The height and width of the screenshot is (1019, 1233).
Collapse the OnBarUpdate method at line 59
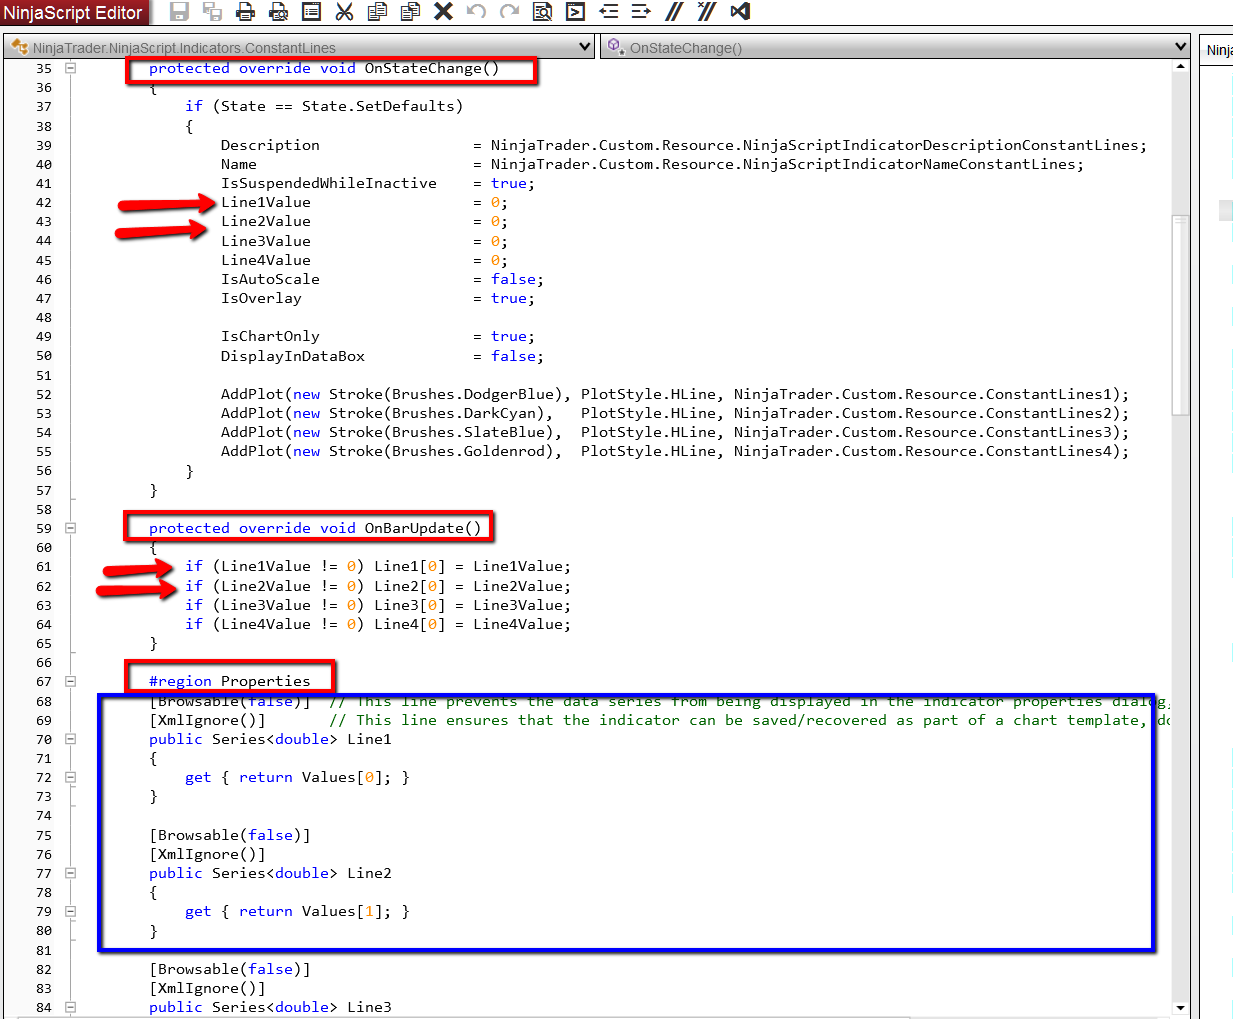coord(71,528)
